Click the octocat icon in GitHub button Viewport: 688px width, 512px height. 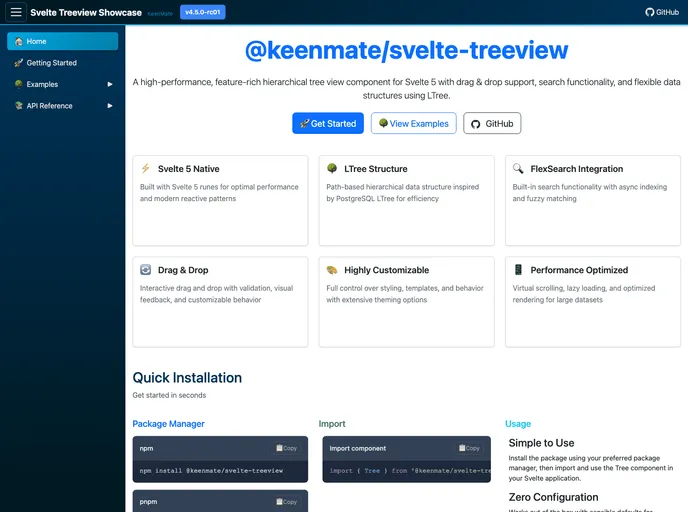point(476,124)
